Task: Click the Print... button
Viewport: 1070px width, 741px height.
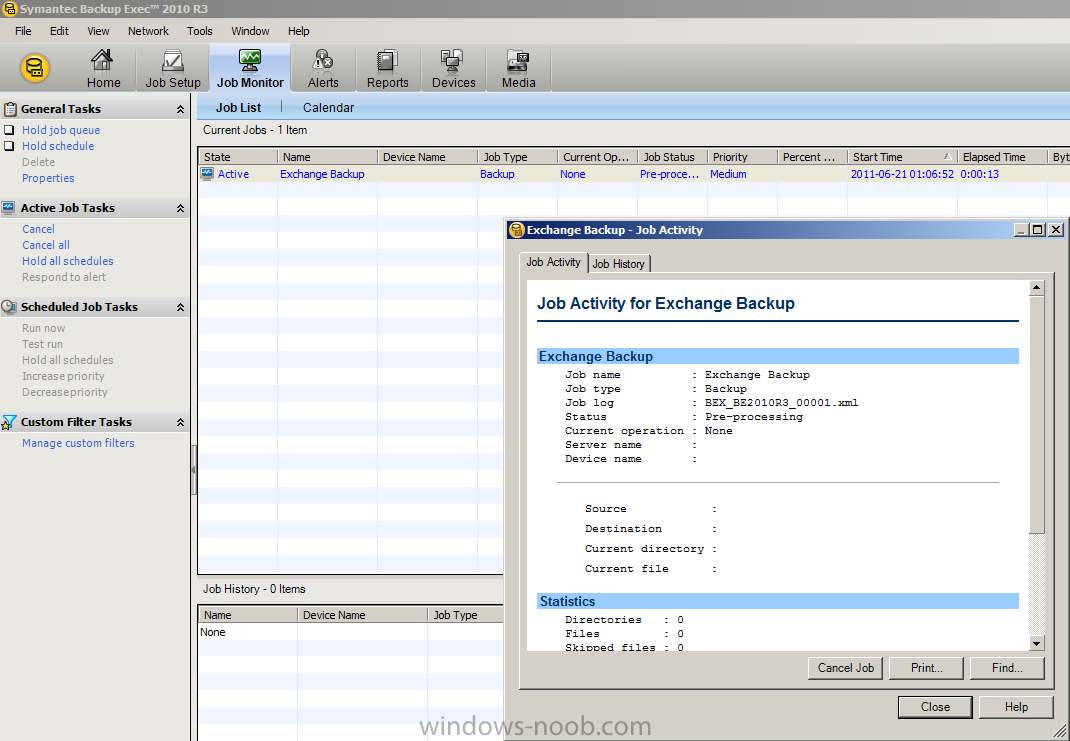Action: (927, 668)
